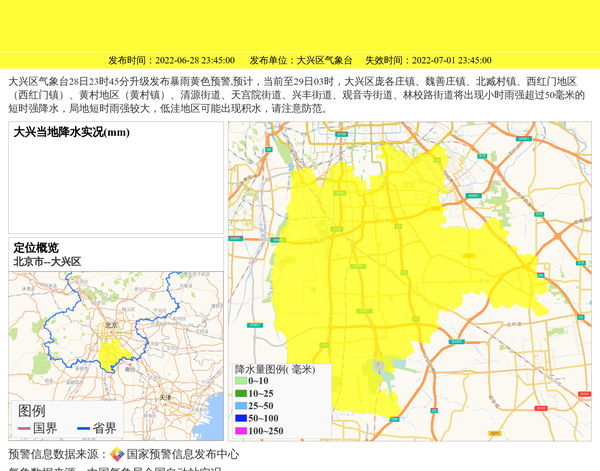
Task: Click the 大兴当地降水实况(mm) panel title
Action: coord(71,132)
